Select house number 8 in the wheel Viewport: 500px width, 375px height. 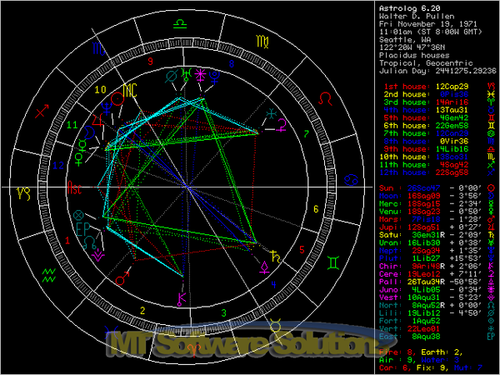(x=231, y=63)
